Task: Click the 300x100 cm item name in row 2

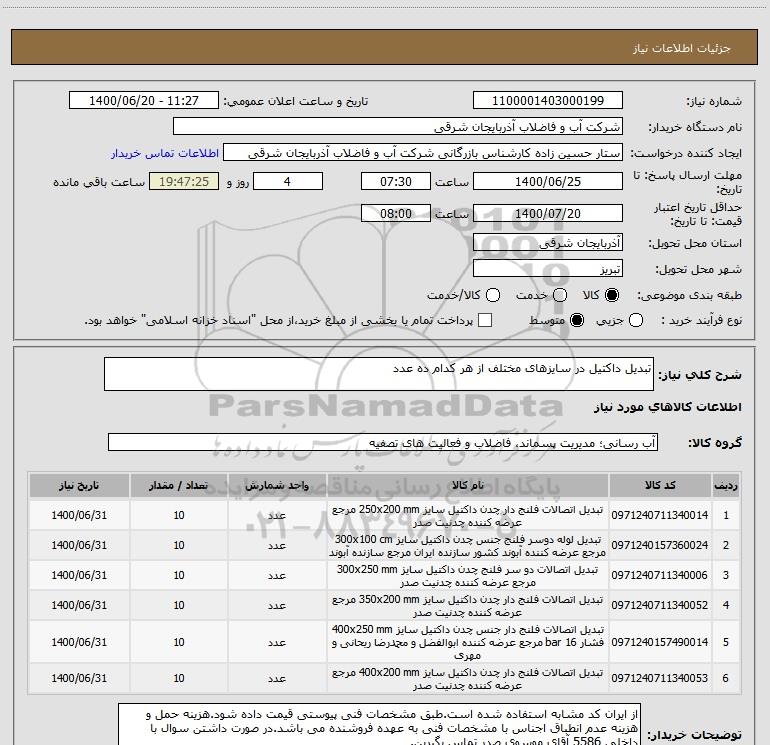Action: point(468,546)
